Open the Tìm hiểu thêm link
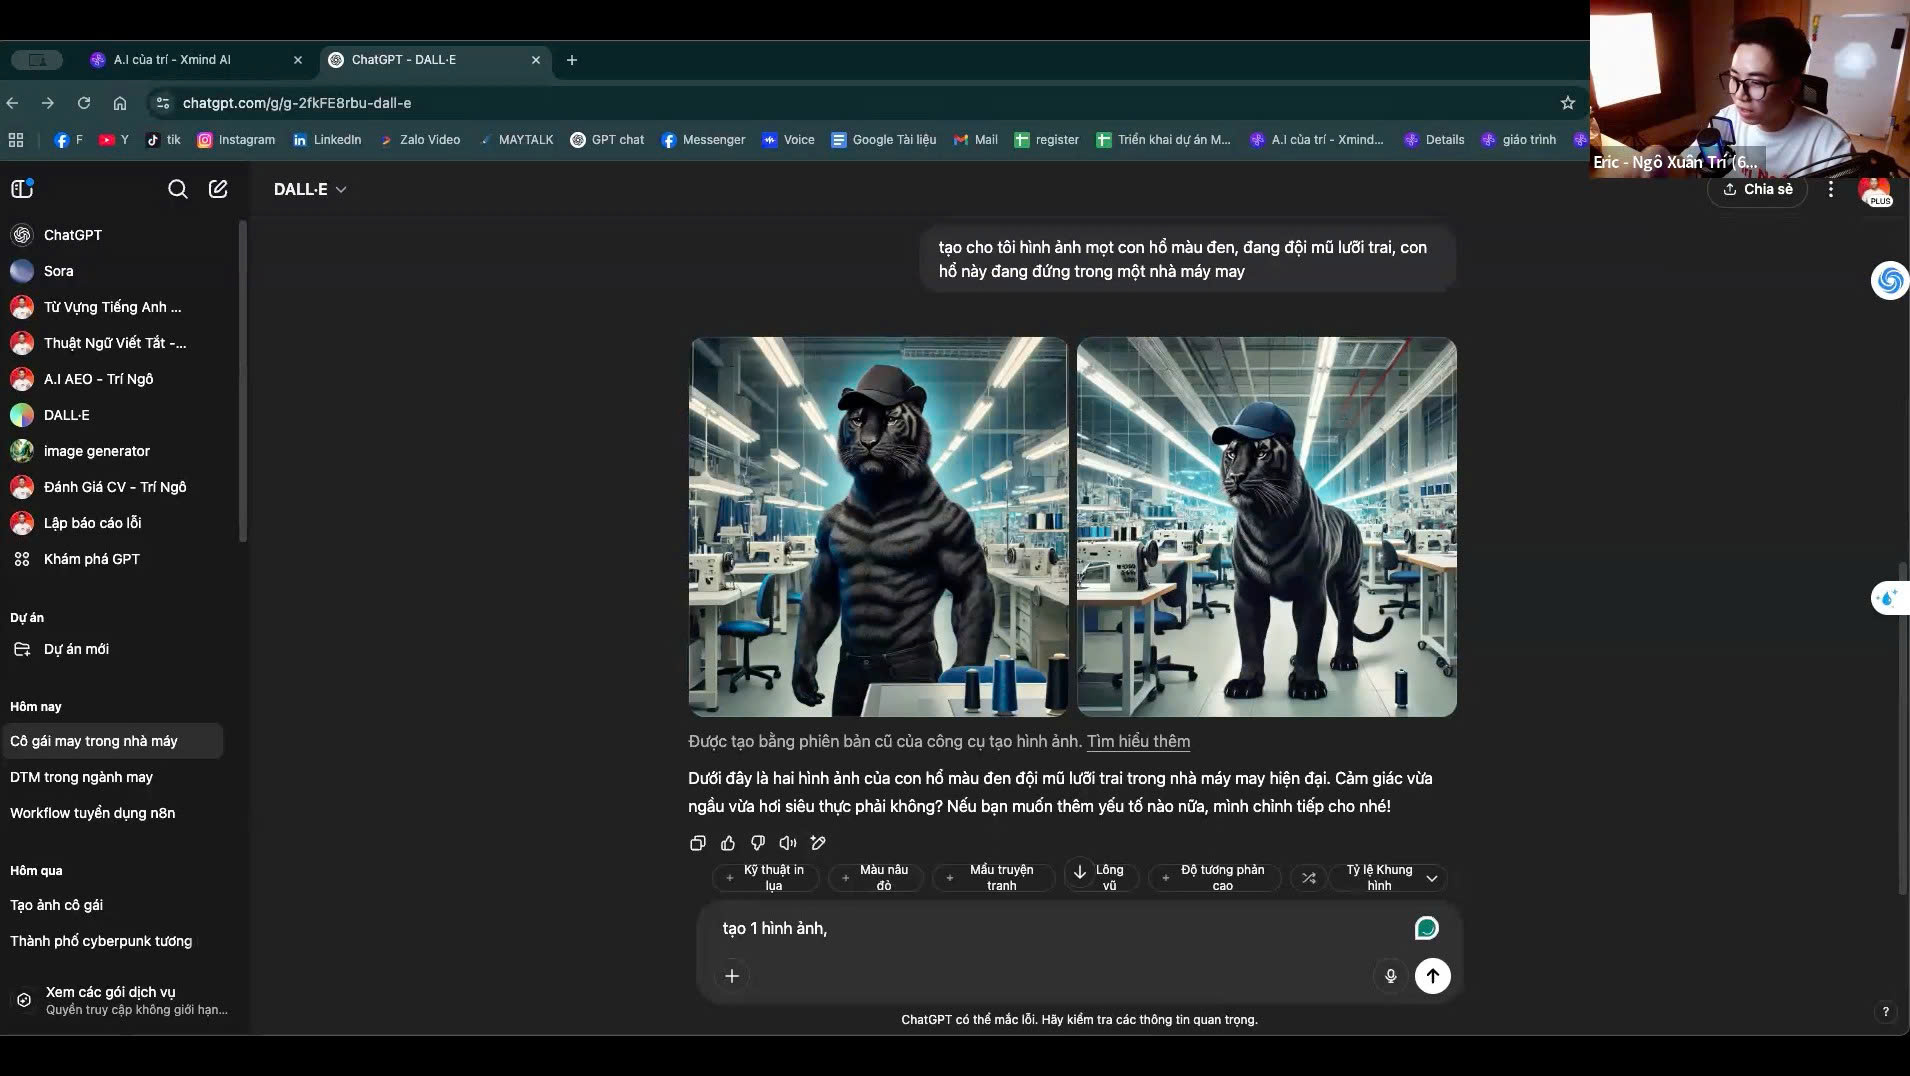 (x=1138, y=742)
